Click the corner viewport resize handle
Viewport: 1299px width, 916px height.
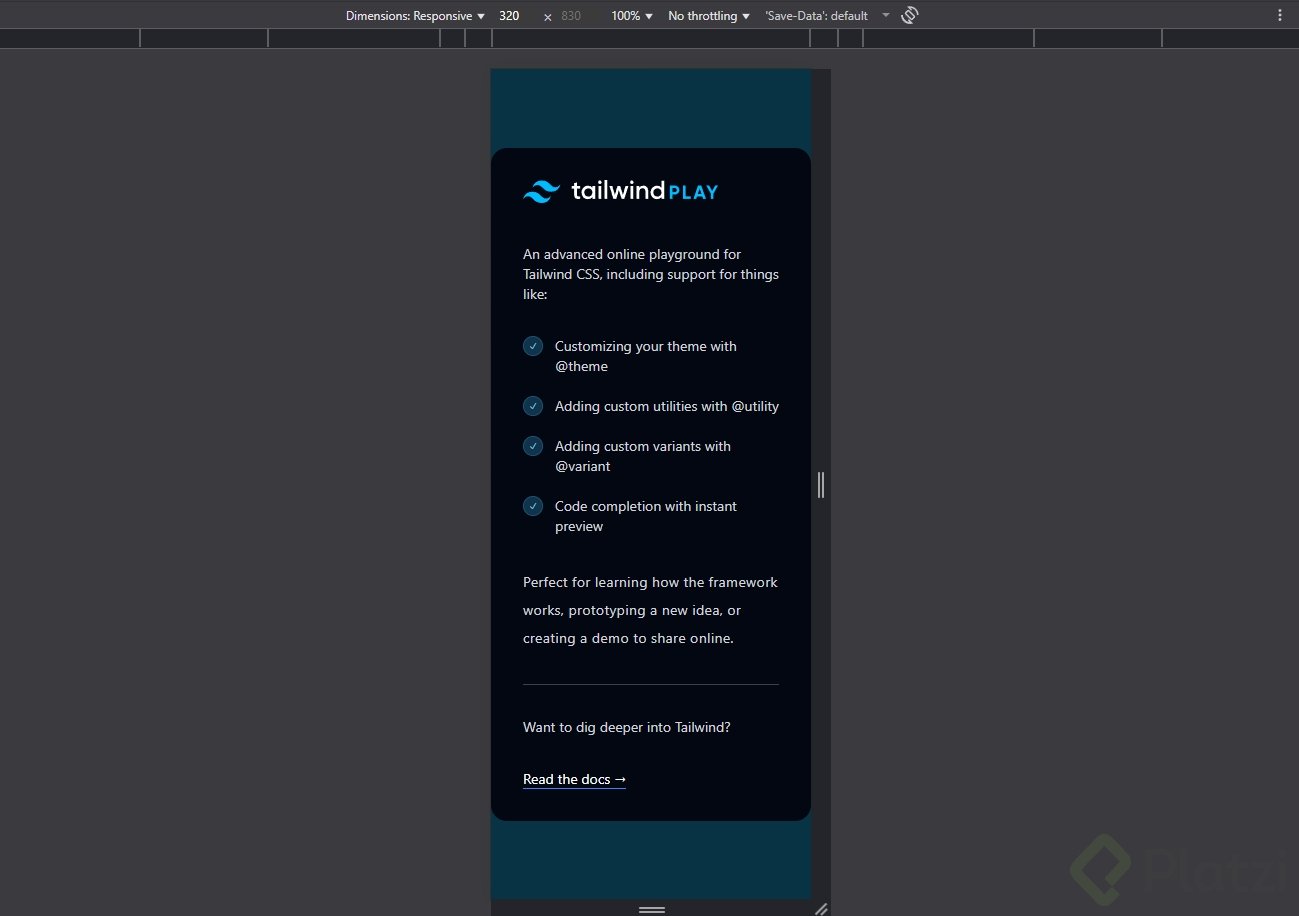pyautogui.click(x=821, y=908)
